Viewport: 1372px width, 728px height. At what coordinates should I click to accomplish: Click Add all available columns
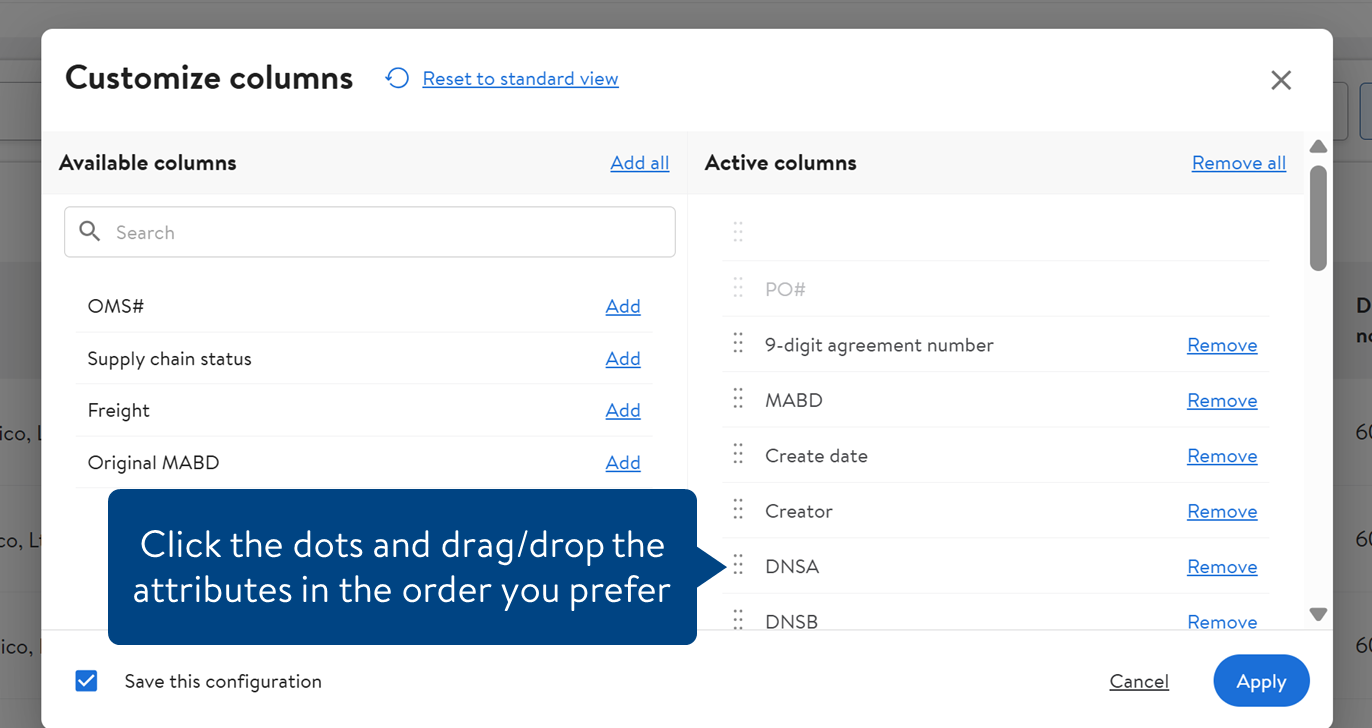click(x=640, y=163)
